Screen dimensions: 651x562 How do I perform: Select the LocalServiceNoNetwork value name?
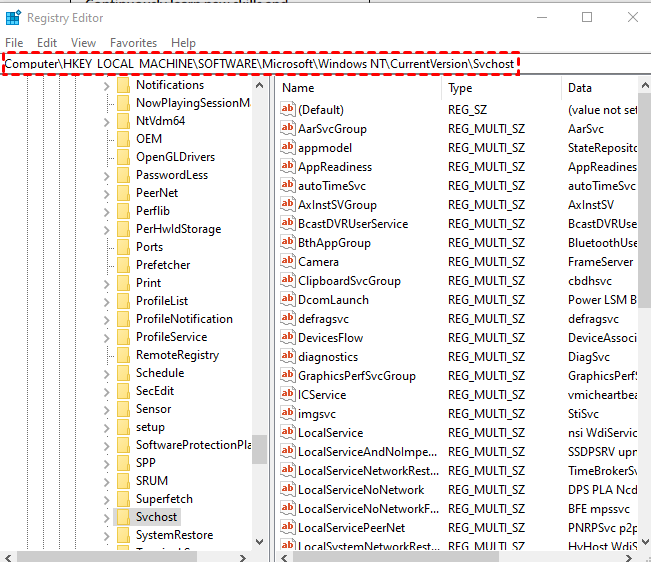[x=361, y=490]
